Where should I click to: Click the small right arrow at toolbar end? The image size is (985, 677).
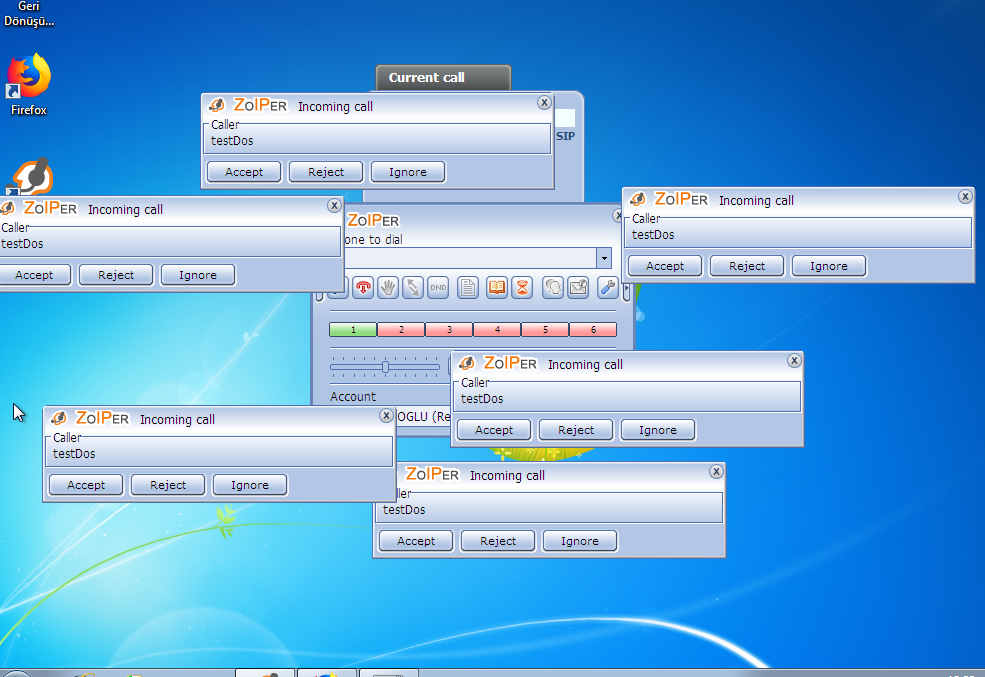pyautogui.click(x=626, y=290)
